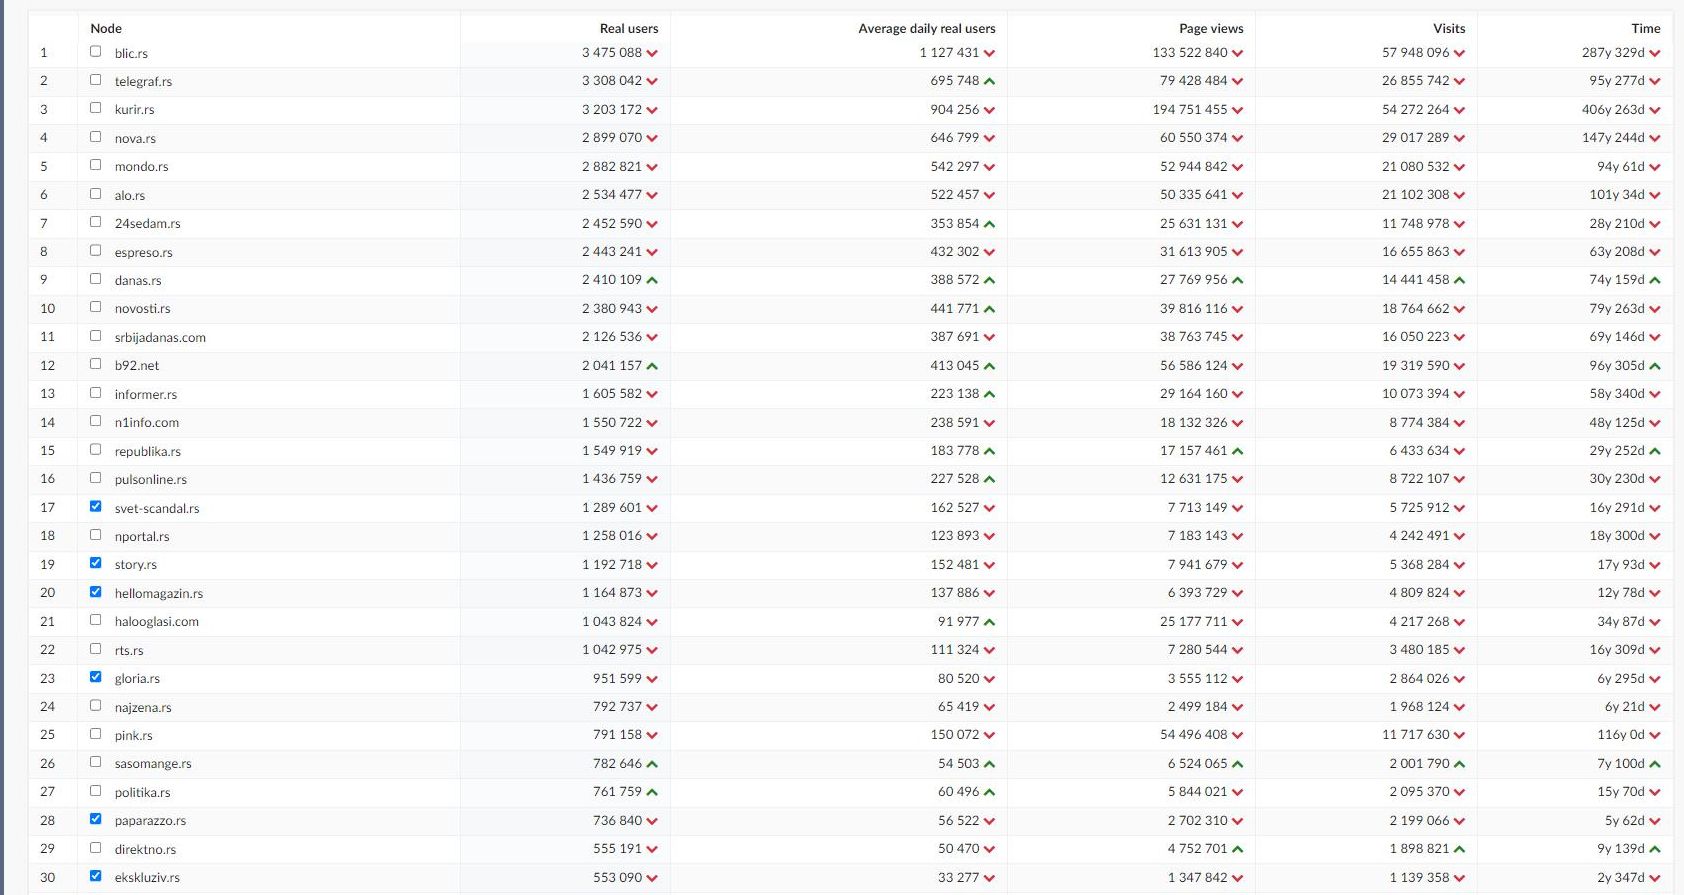1684x895 pixels.
Task: Click red down arrow beside mondo.rs time
Action: pos(1655,167)
